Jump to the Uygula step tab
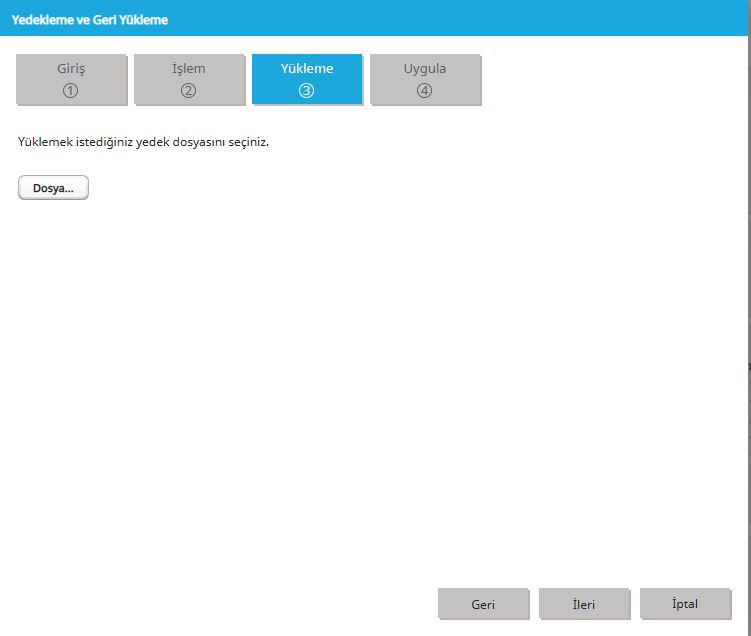This screenshot has height=636, width=751. (425, 79)
